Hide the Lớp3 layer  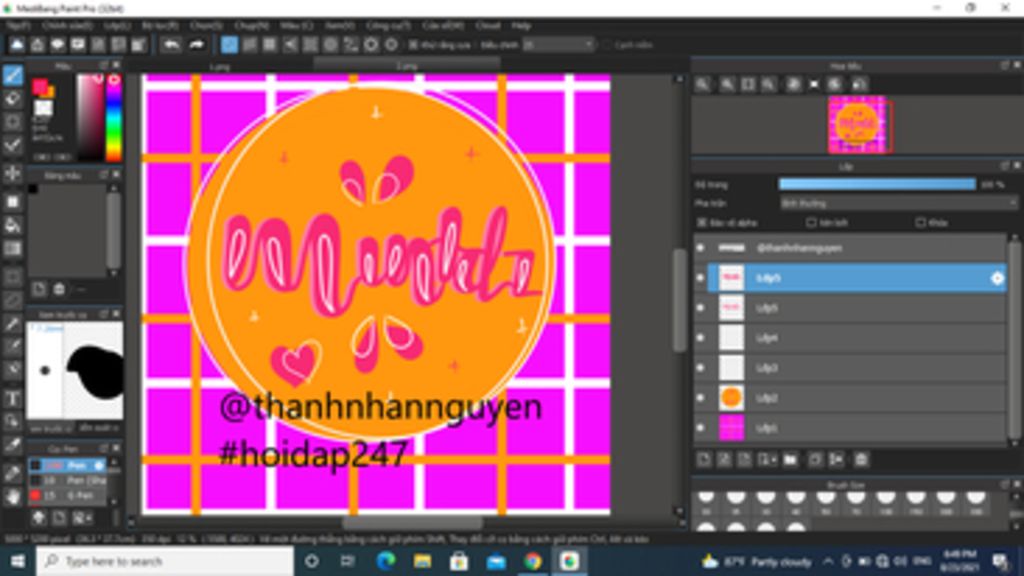701,368
